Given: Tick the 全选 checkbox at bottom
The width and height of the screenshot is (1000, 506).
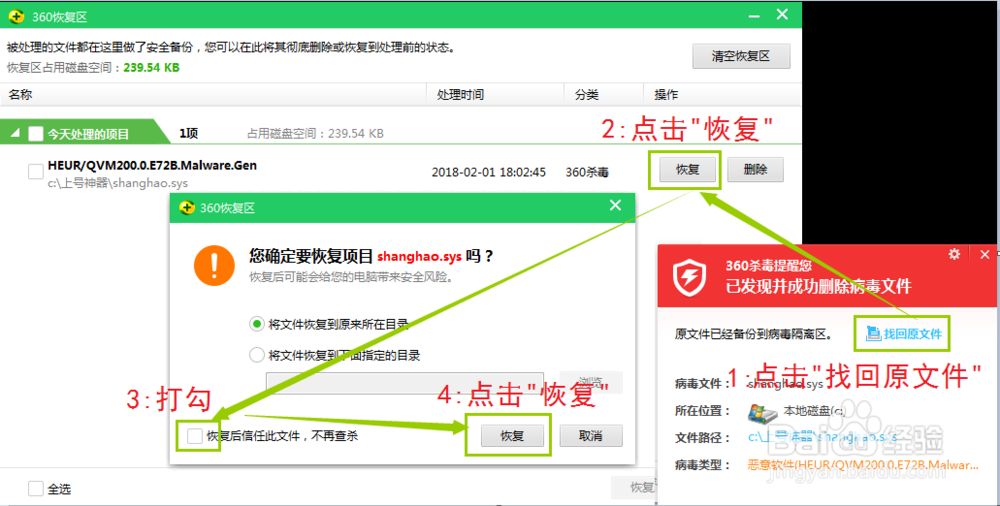Looking at the screenshot, I should point(36,489).
